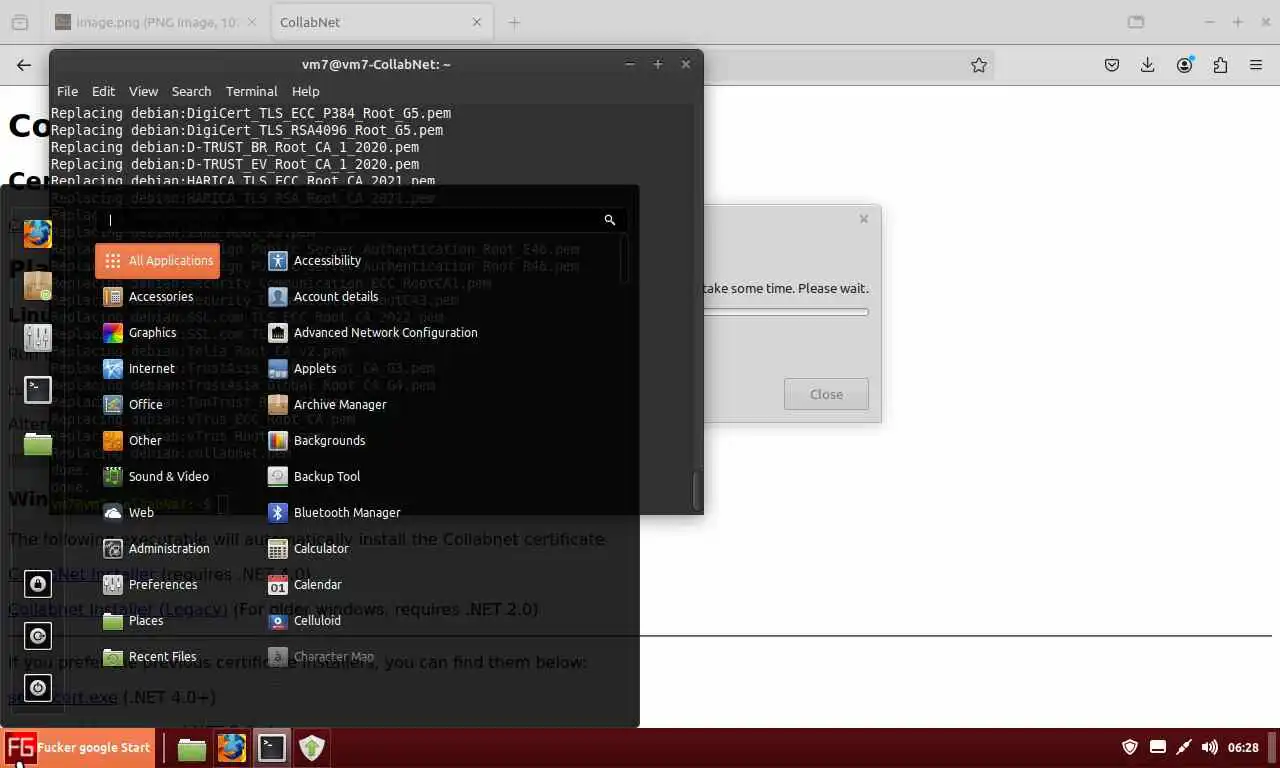Screen dimensions: 1280x768
Task: Select the Web category
Action: [x=157, y=513]
